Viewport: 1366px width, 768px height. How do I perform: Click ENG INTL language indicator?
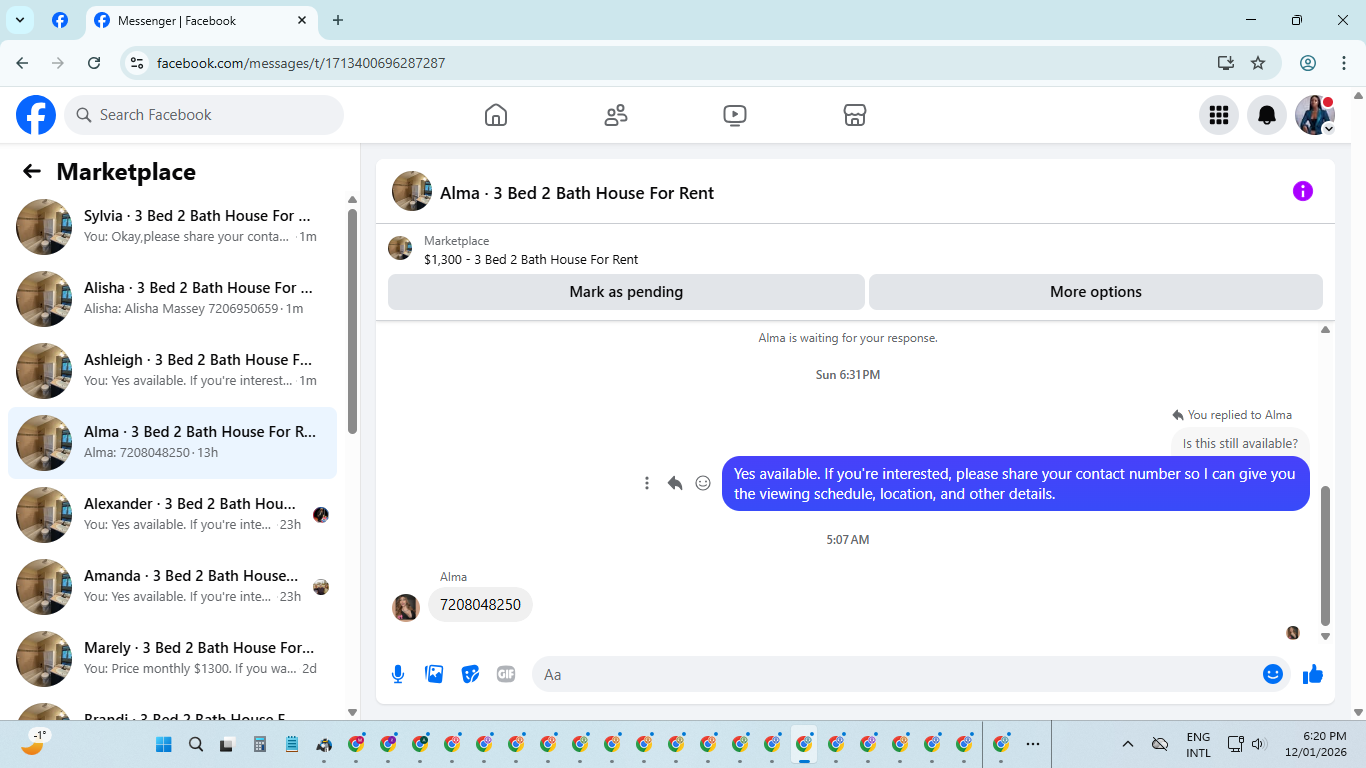[1198, 744]
